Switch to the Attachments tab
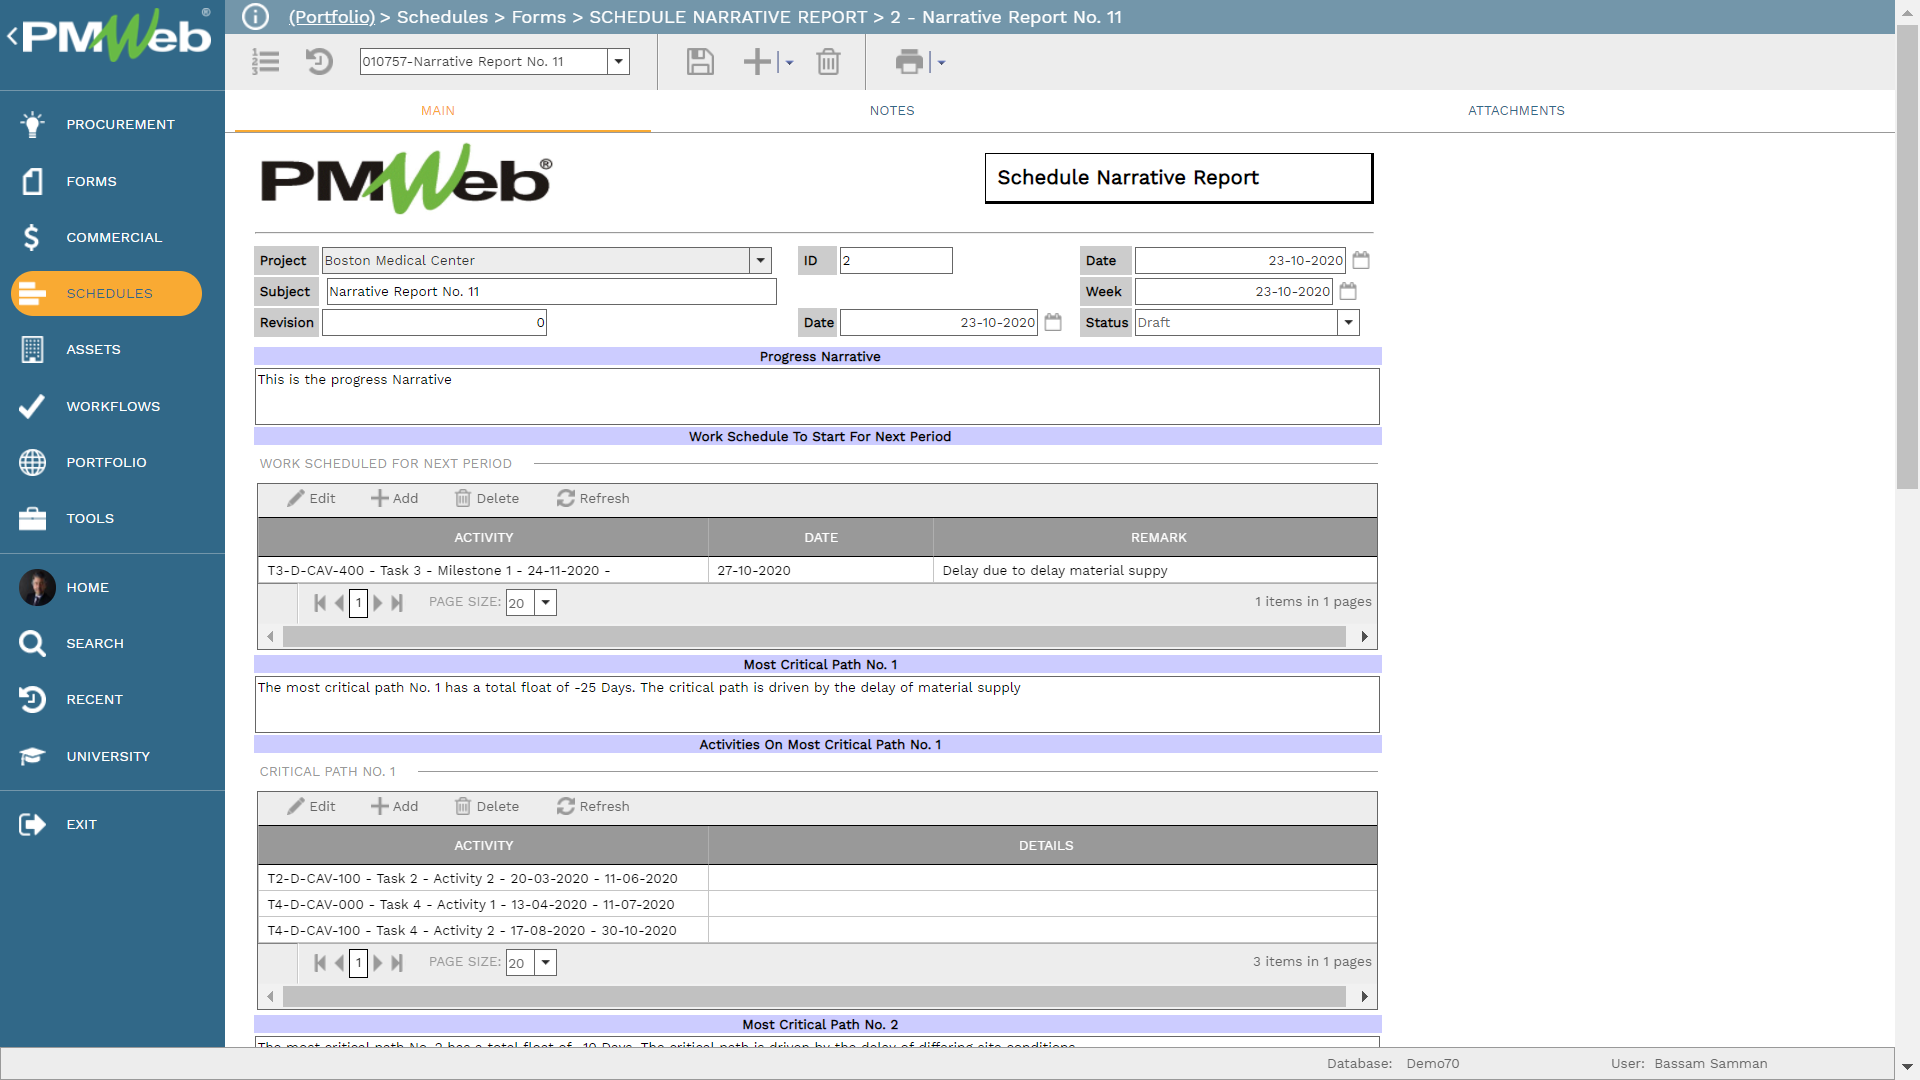Image resolution: width=1920 pixels, height=1080 pixels. tap(1516, 111)
